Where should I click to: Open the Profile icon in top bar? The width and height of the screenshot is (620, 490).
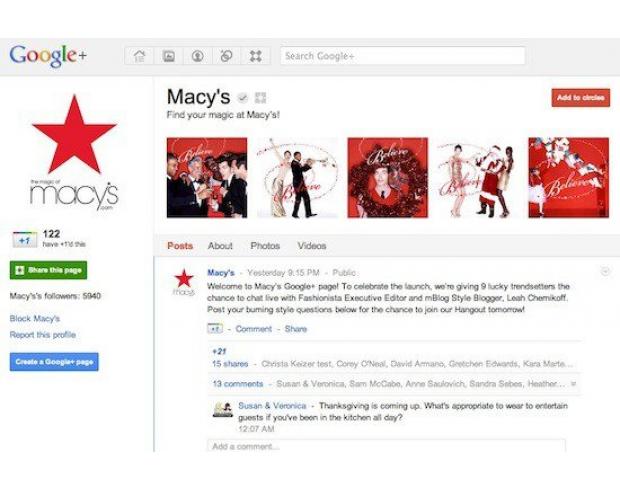197,56
